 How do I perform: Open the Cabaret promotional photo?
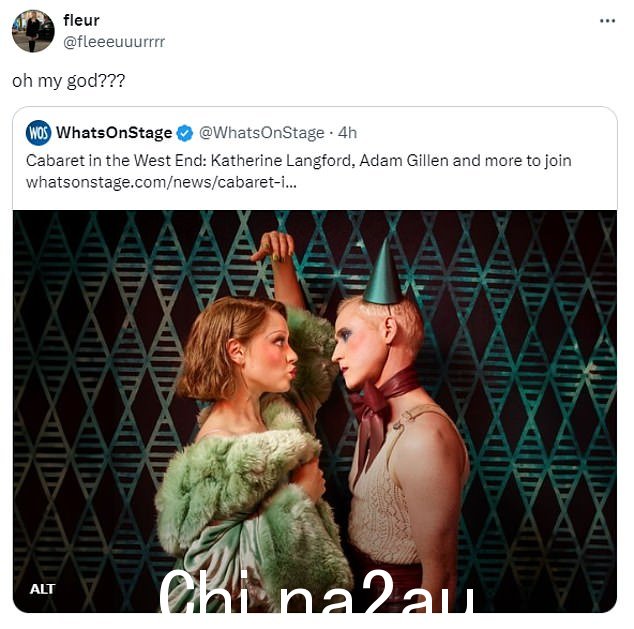click(x=315, y=411)
